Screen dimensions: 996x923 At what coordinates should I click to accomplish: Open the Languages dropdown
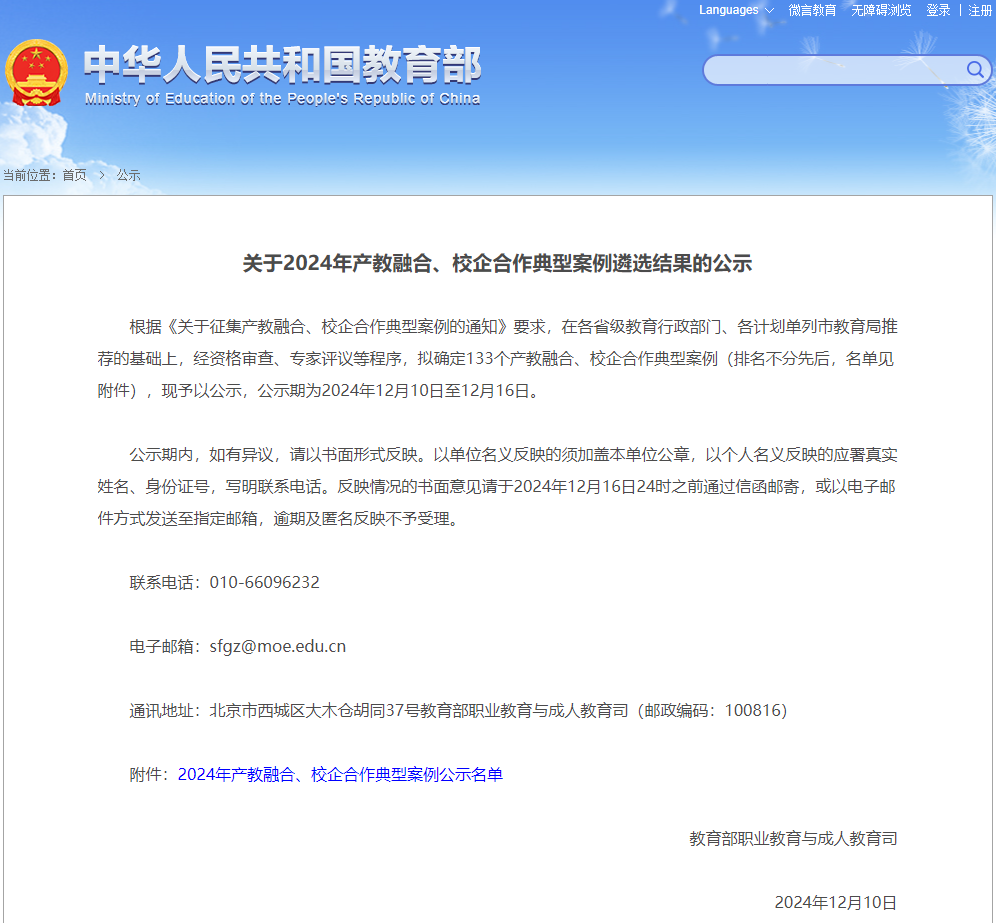736,10
